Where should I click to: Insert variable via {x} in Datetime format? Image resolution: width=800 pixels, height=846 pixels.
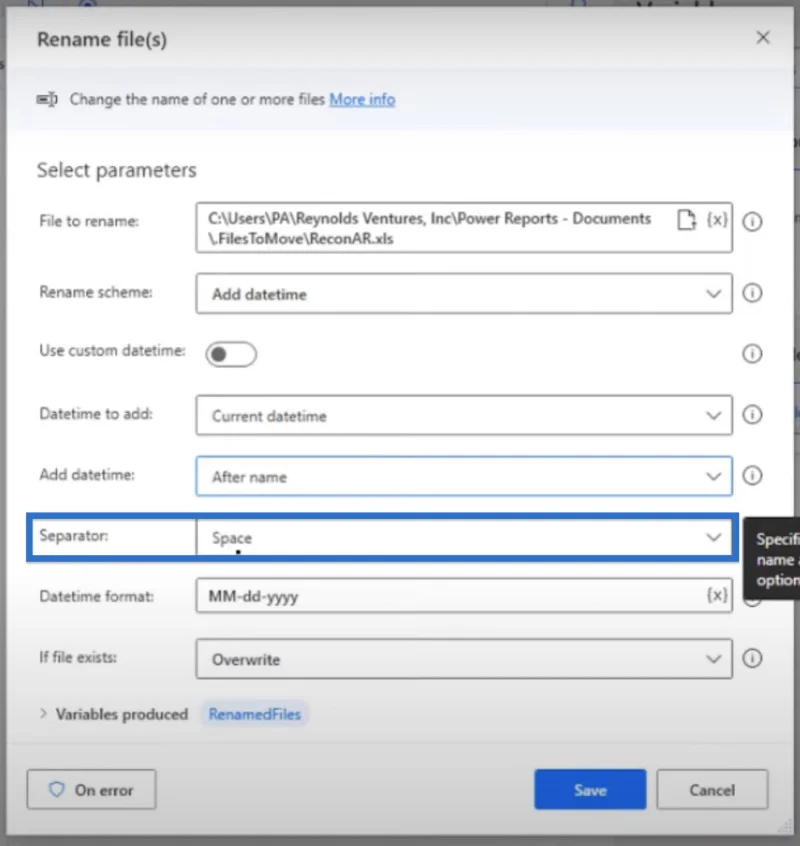(x=717, y=595)
